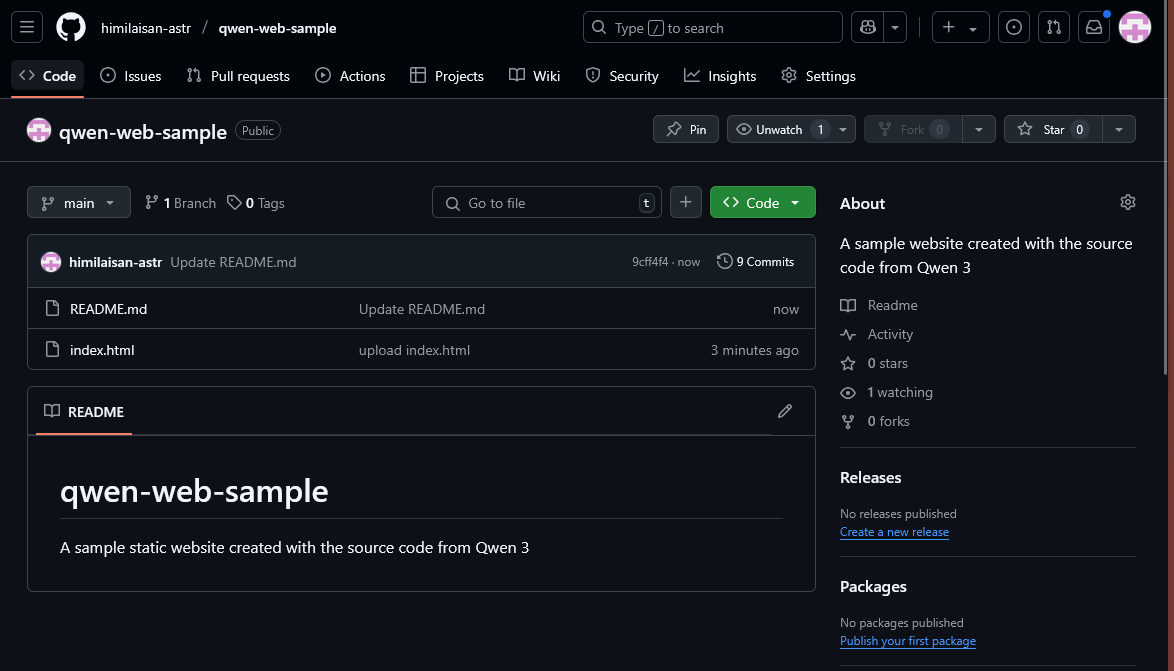Viewport: 1174px width, 671px height.
Task: Open README.md file
Action: pos(109,309)
